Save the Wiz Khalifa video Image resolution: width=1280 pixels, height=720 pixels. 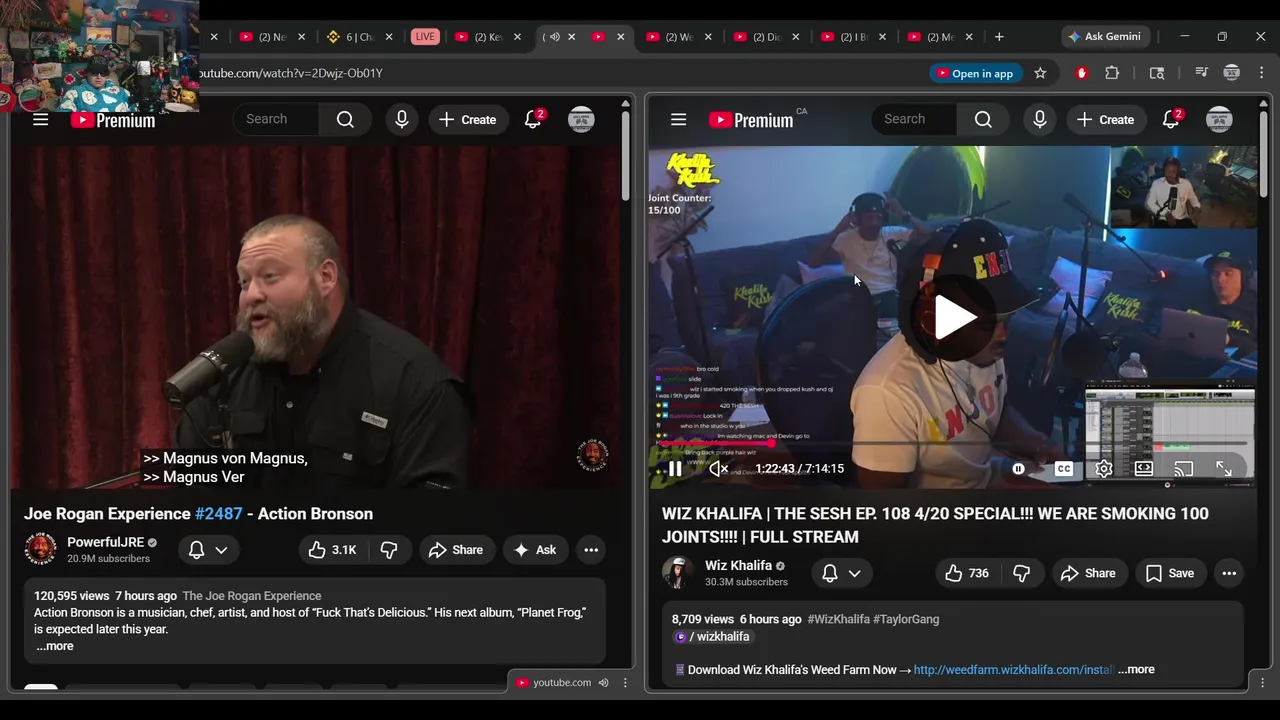(1170, 573)
